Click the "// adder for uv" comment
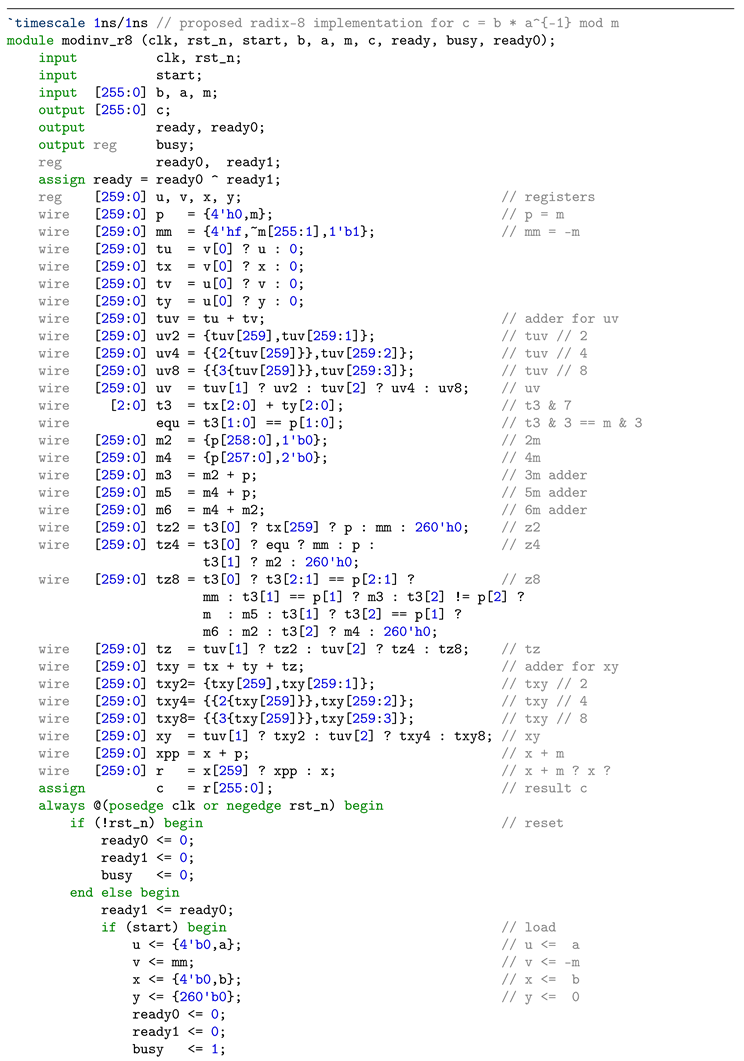This screenshot has width=744, height=1061. tap(560, 319)
